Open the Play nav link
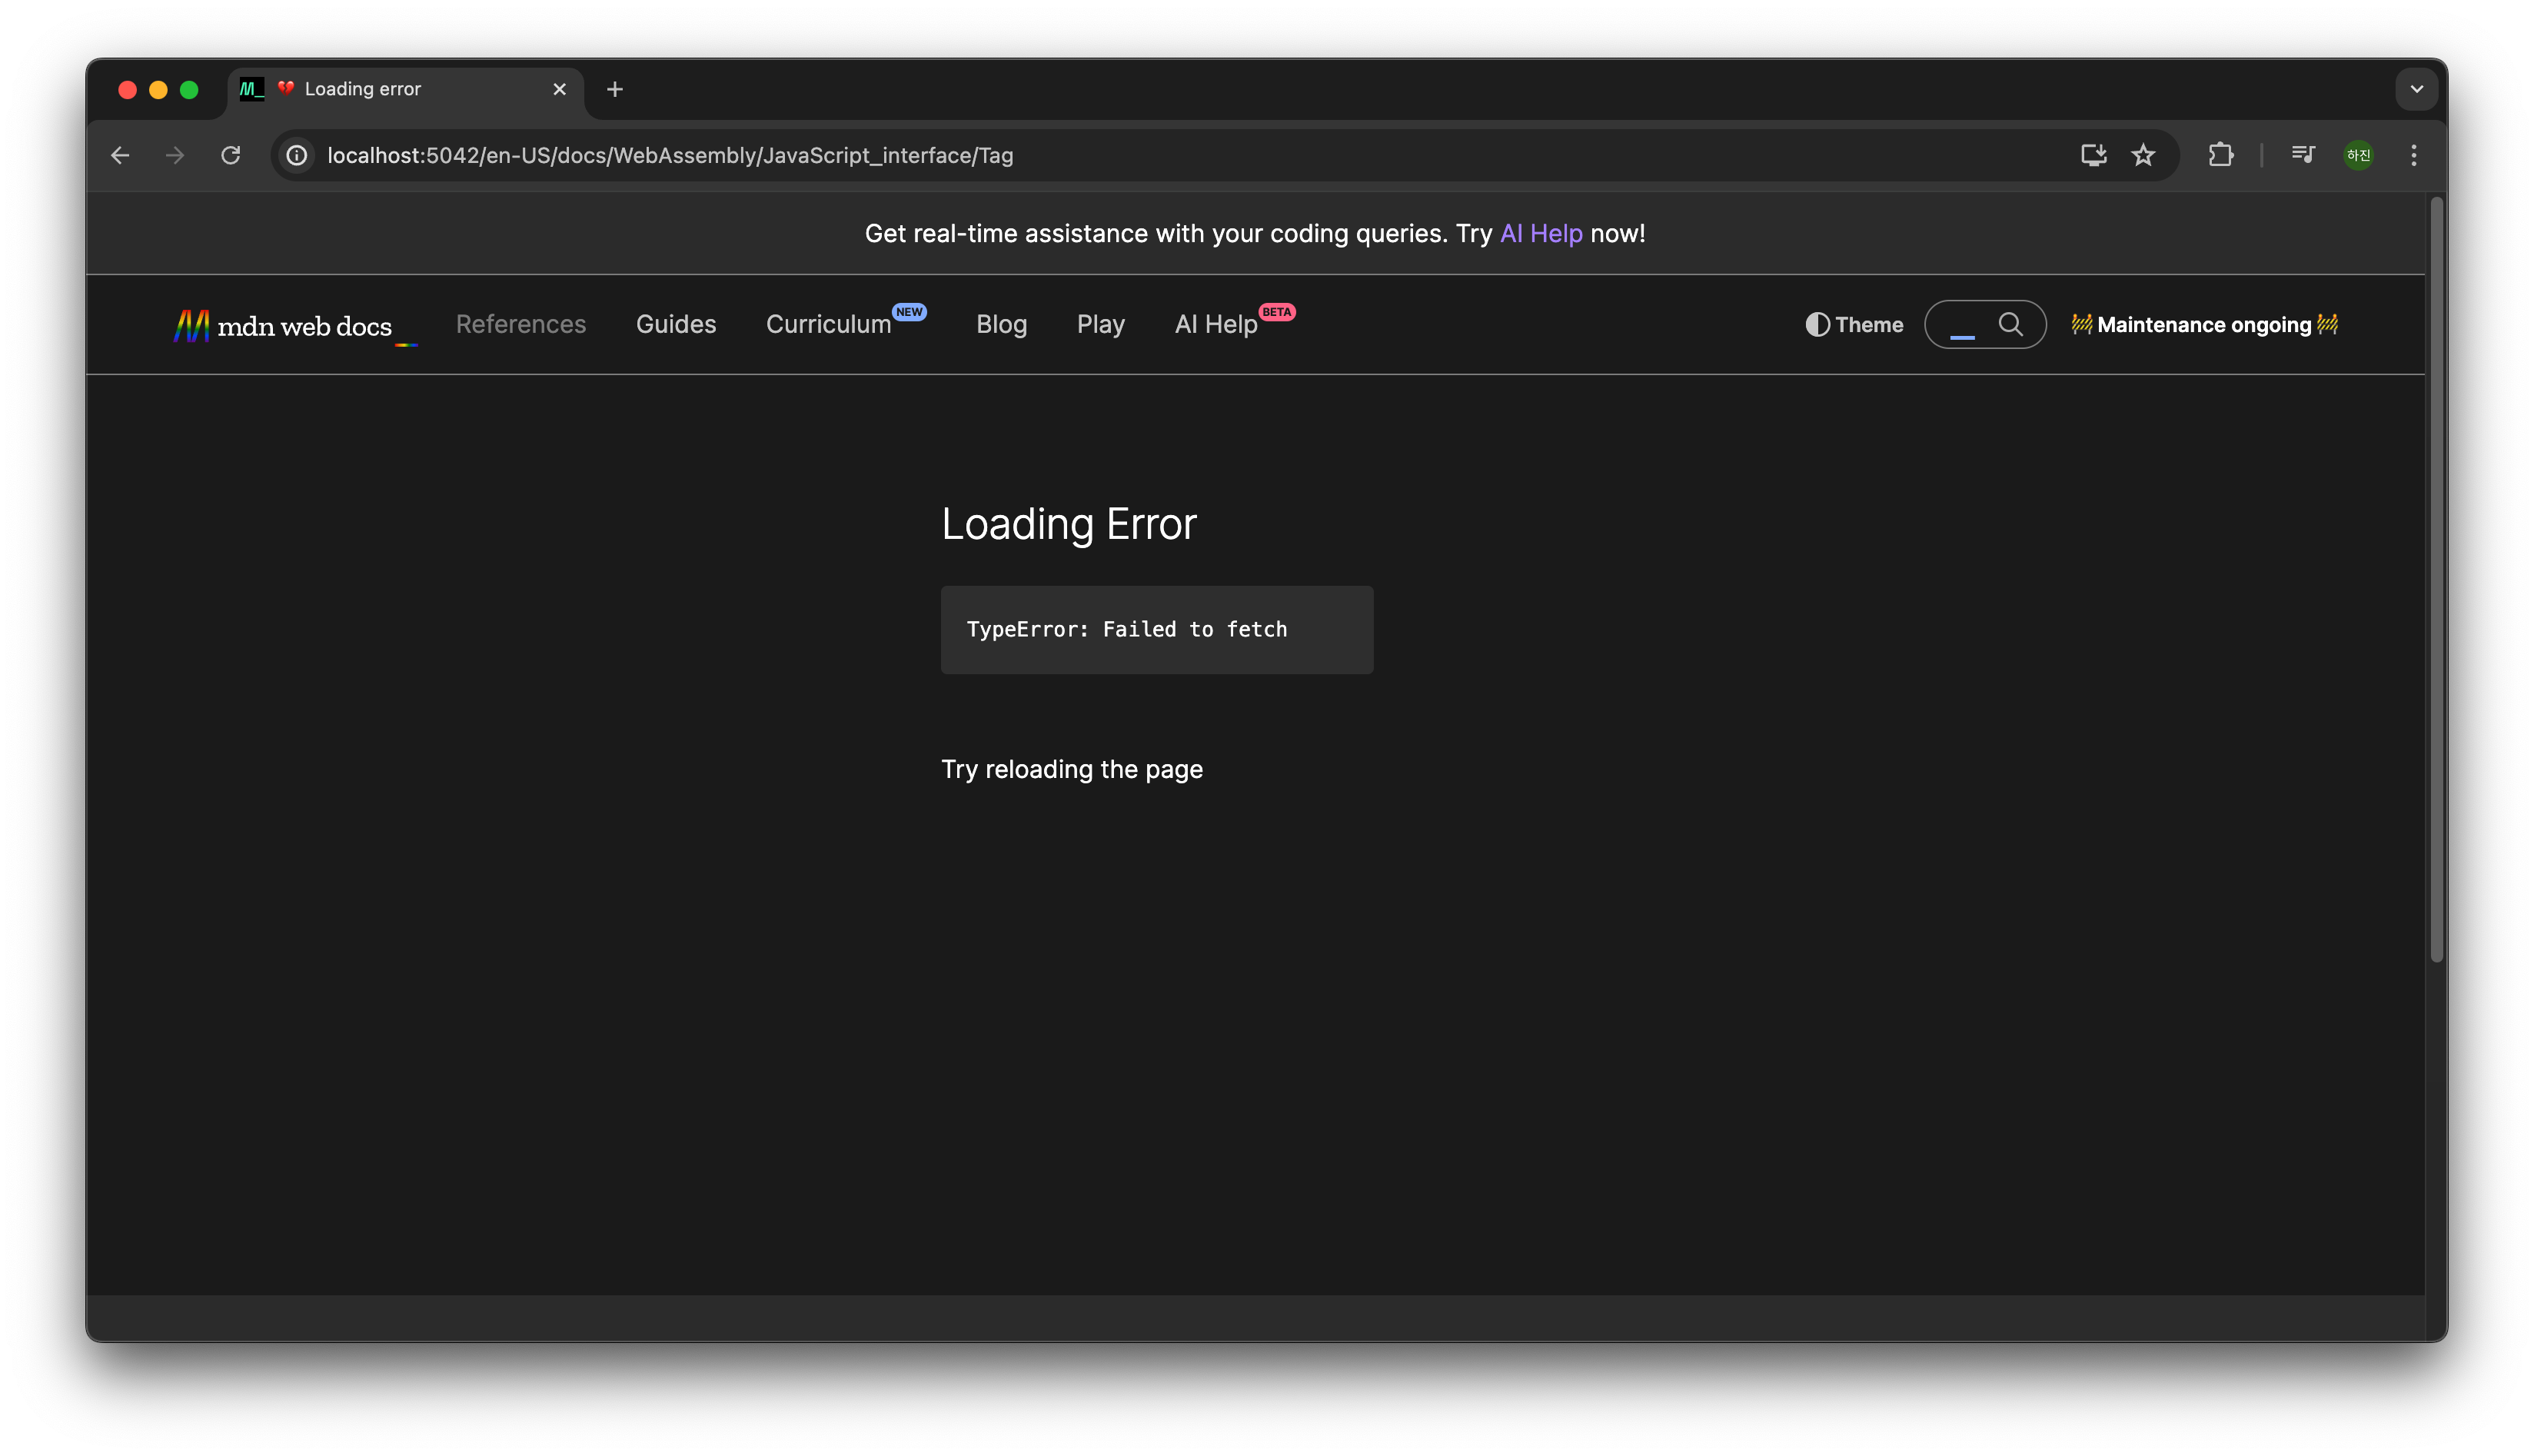Screen dimensions: 2534x1456 (1100, 324)
